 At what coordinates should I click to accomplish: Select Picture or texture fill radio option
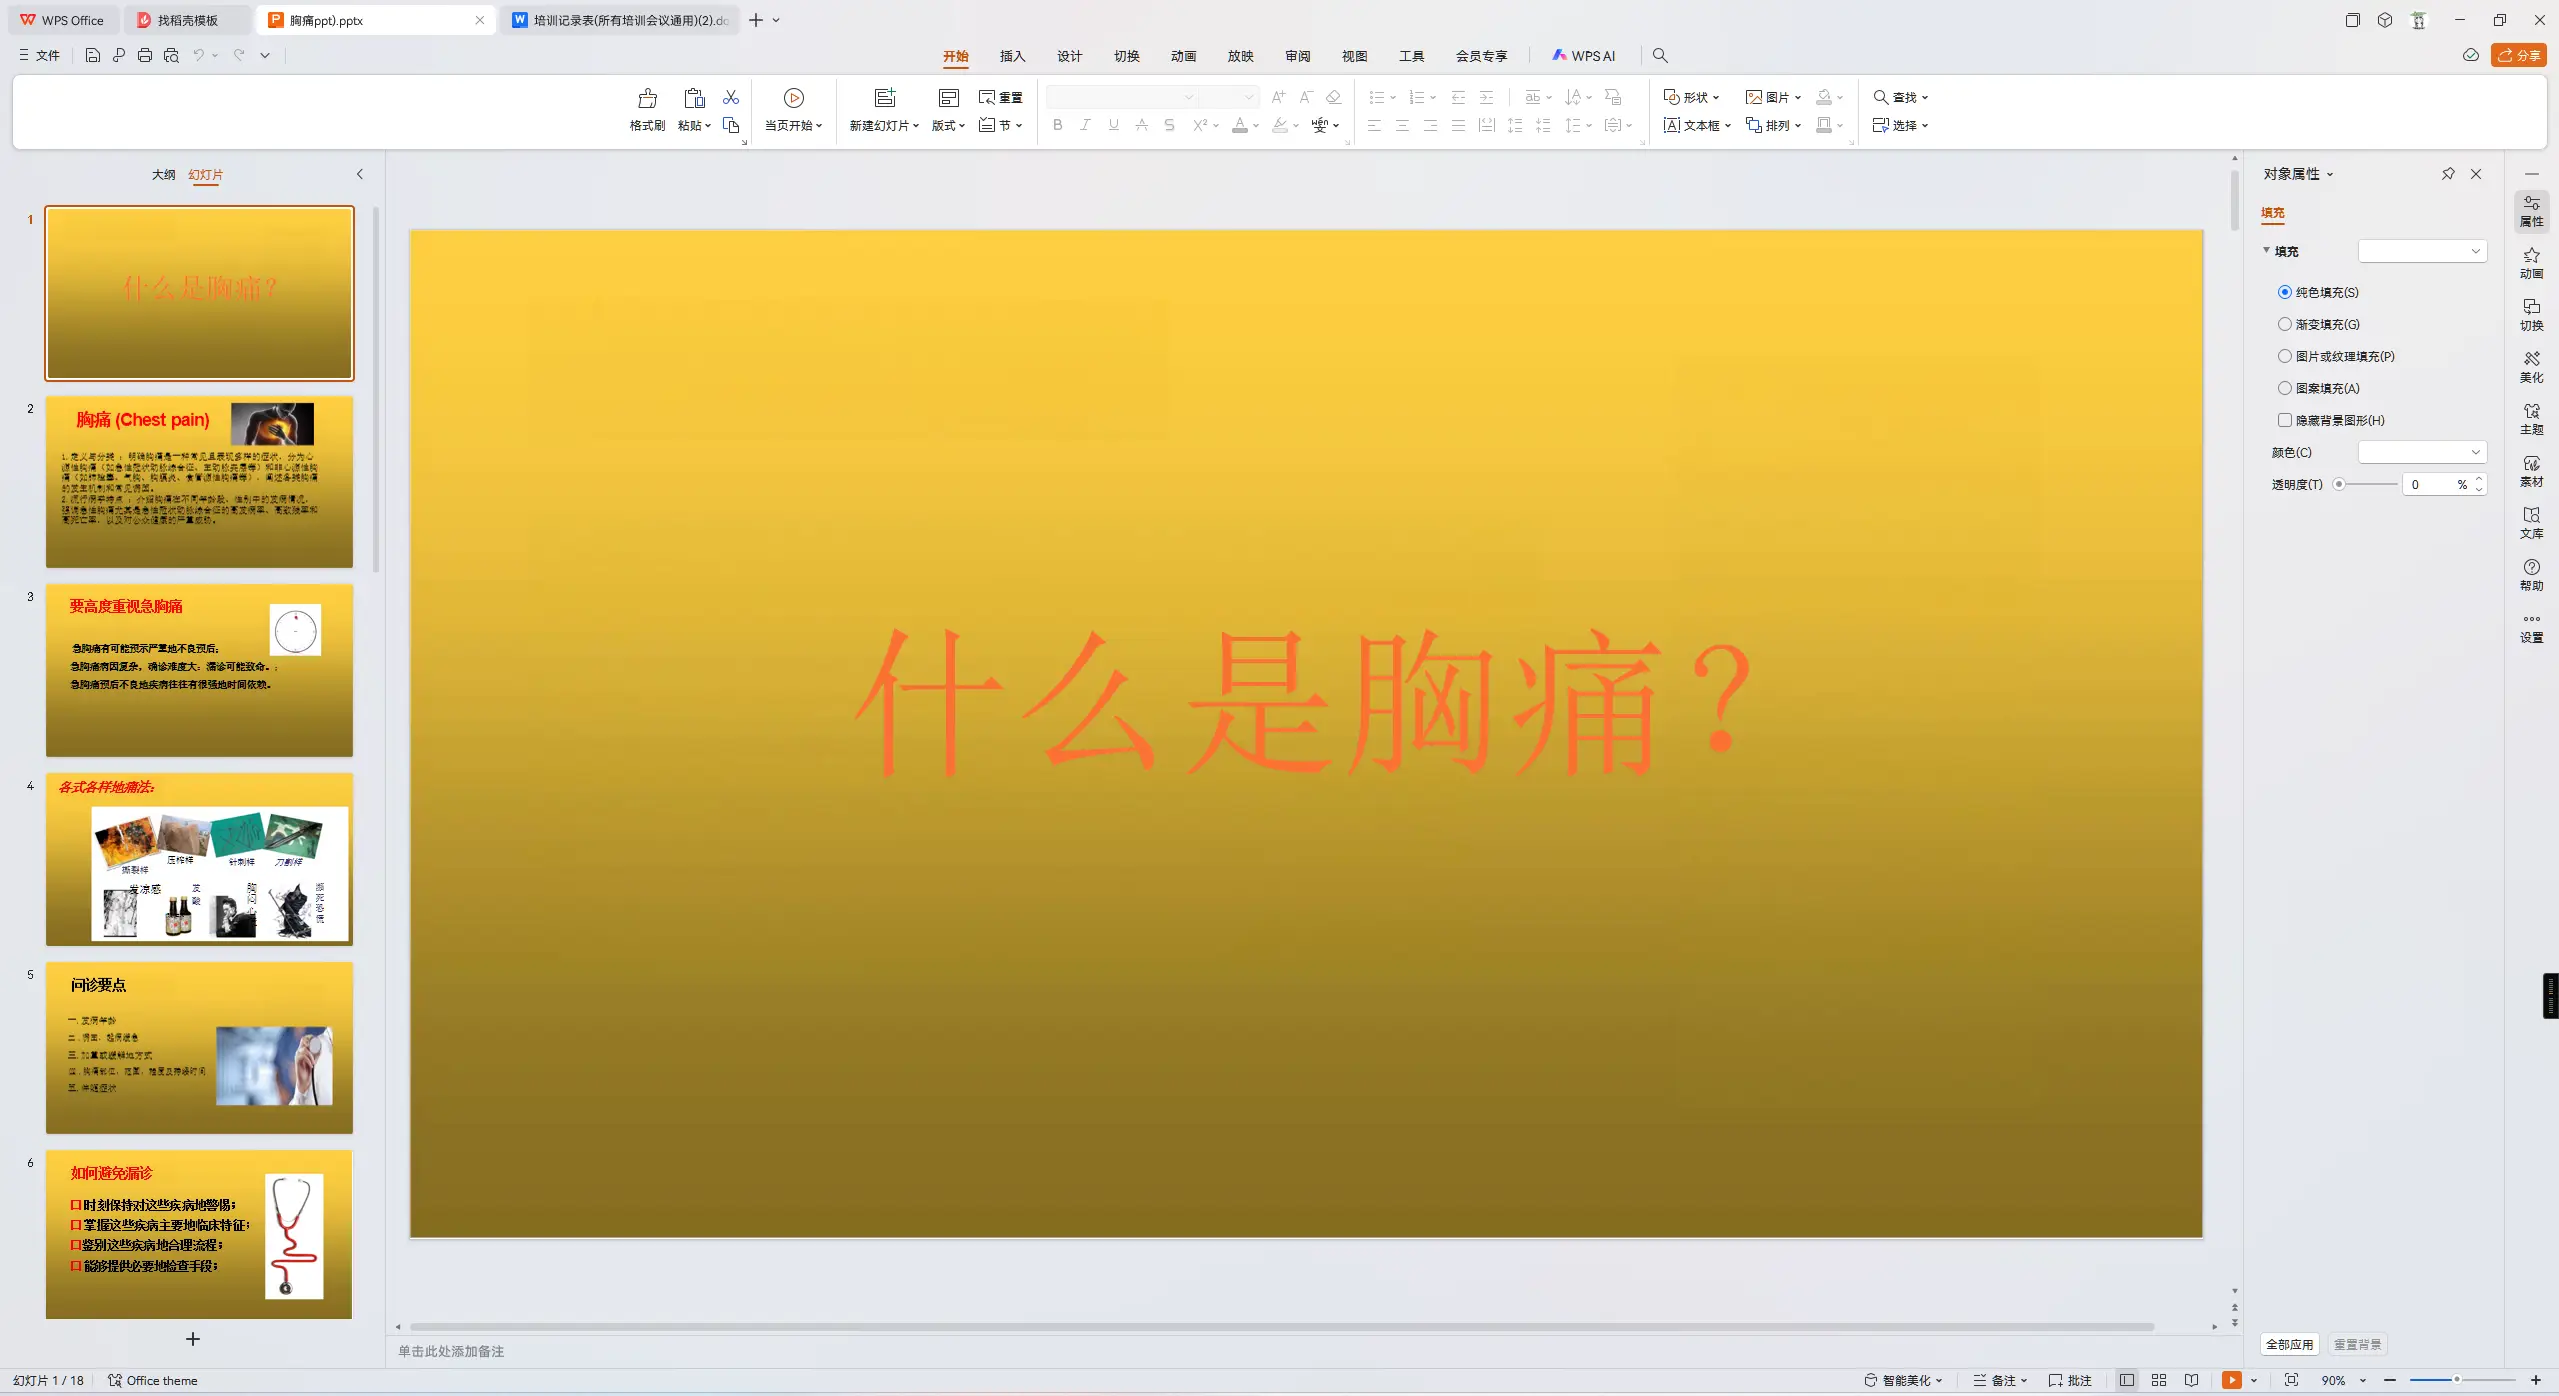[x=2284, y=356]
